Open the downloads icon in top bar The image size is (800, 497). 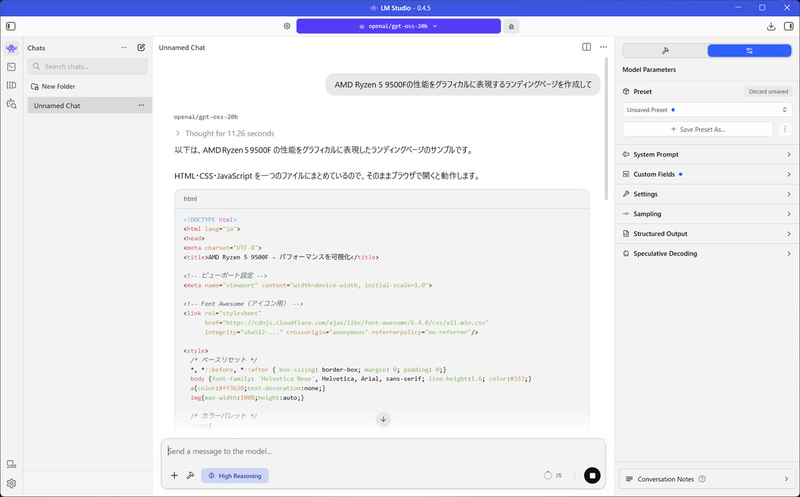pos(771,26)
